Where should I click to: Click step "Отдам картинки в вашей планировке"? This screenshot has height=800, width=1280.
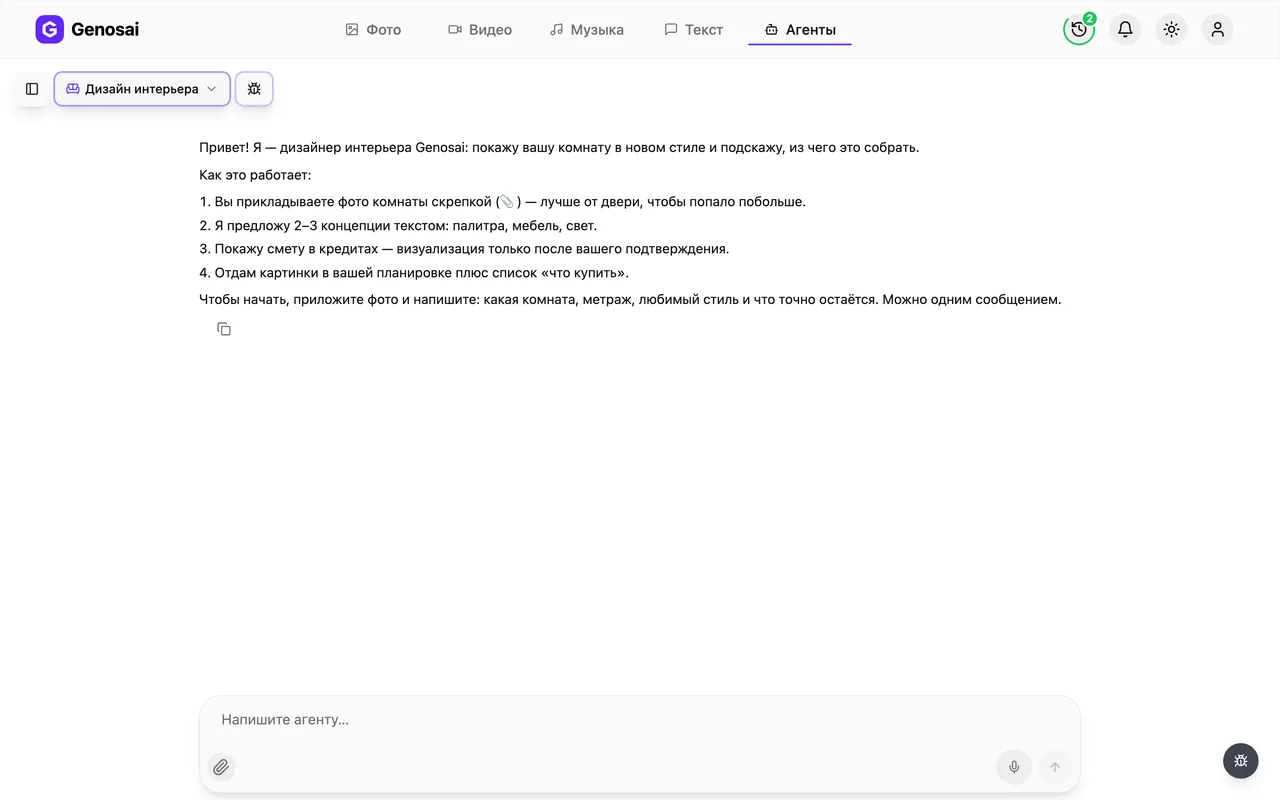(414, 273)
